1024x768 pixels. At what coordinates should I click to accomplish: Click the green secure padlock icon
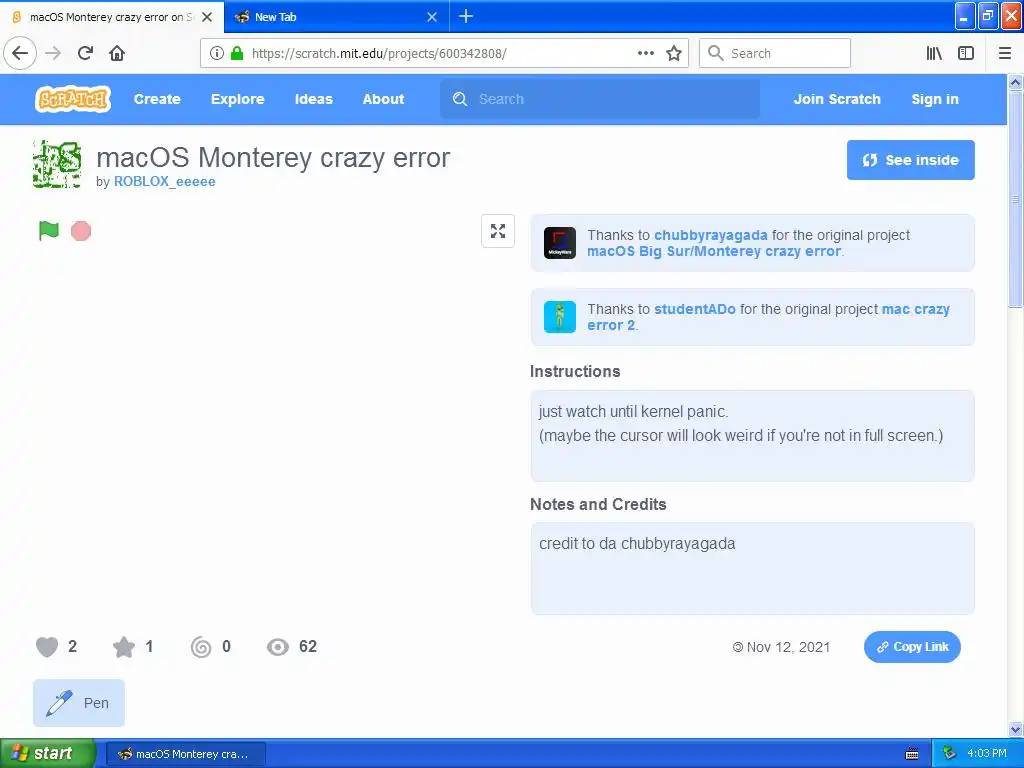pyautogui.click(x=237, y=53)
